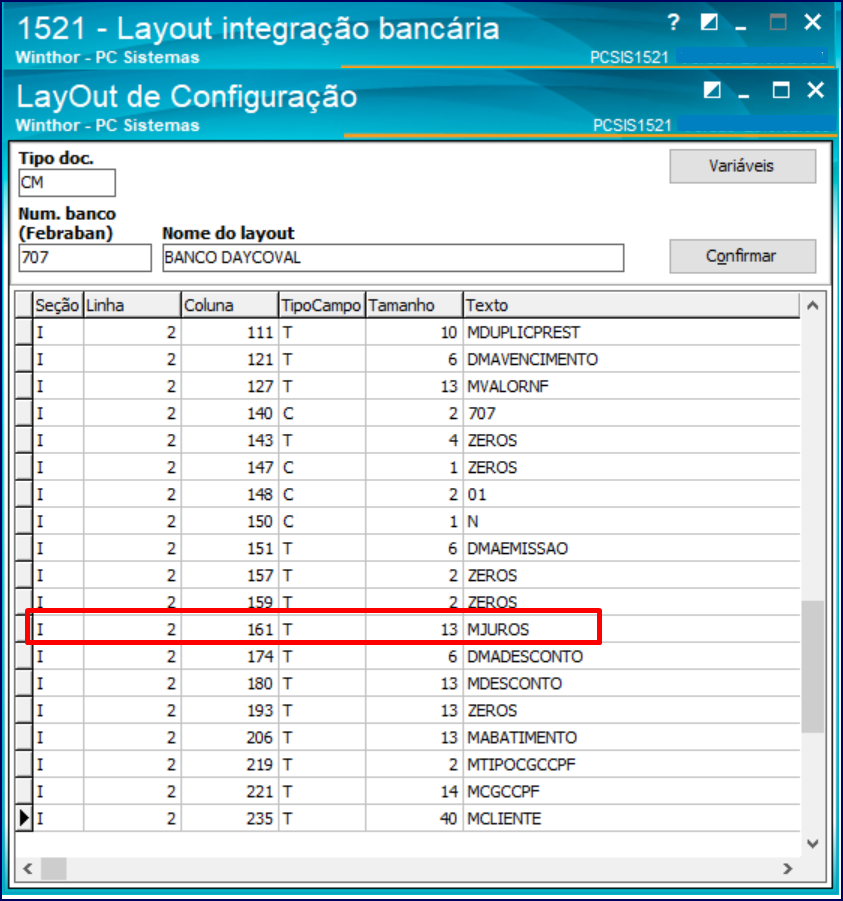The height and width of the screenshot is (901, 843).
Task: Click the Coluna value 161 cell
Action: point(230,629)
